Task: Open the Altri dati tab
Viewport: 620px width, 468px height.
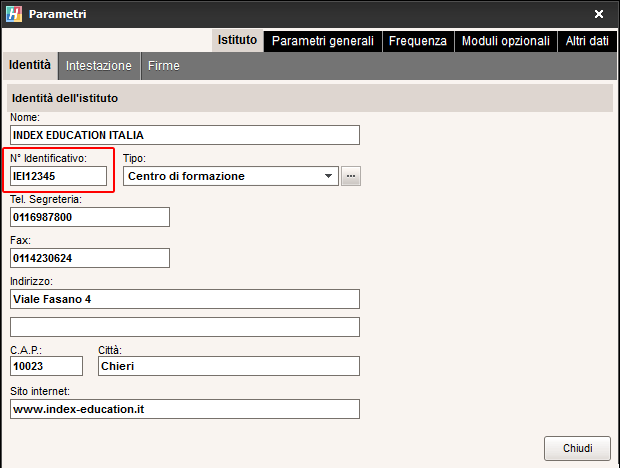Action: click(x=587, y=41)
